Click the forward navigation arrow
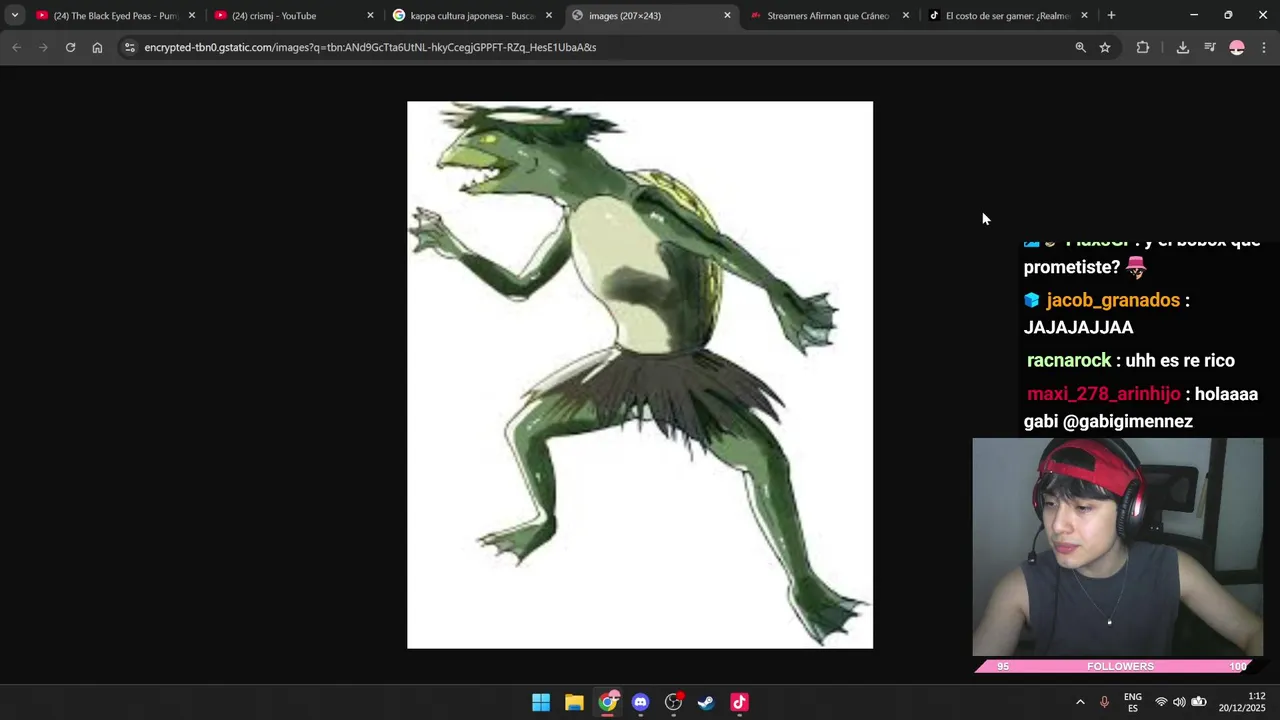The width and height of the screenshot is (1280, 720). [43, 47]
